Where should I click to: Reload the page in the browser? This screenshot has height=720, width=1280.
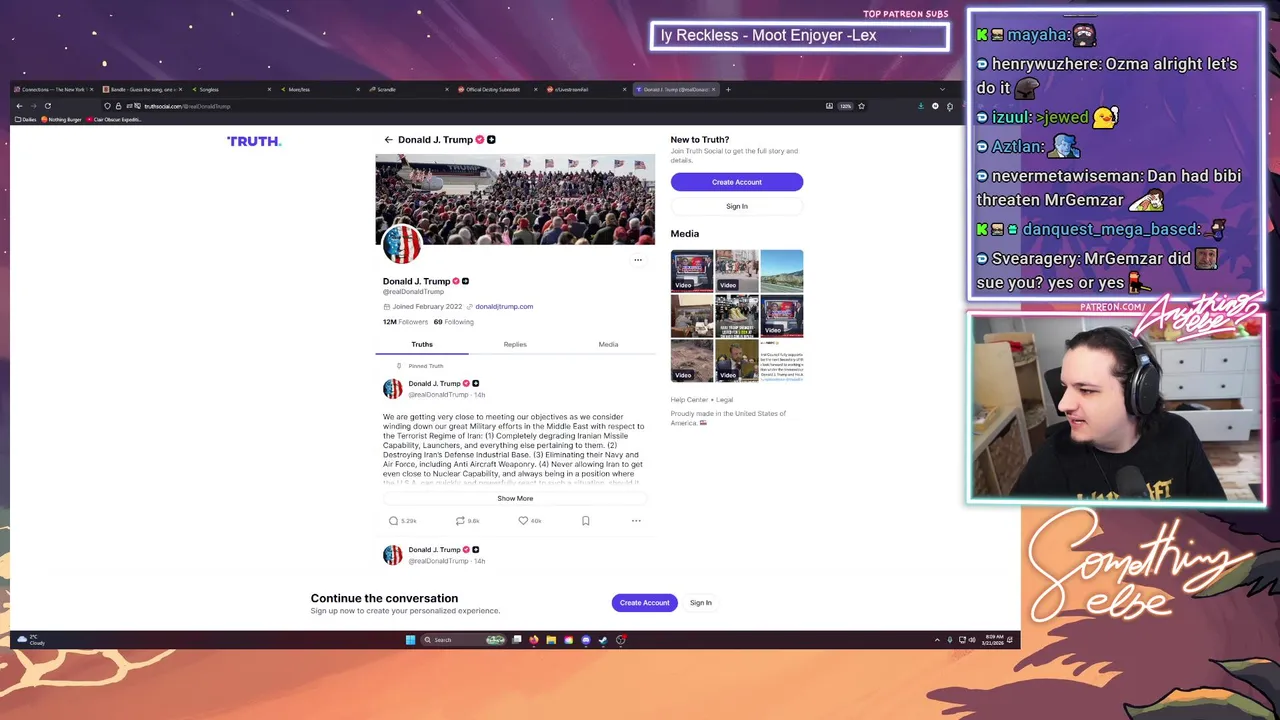coord(48,106)
